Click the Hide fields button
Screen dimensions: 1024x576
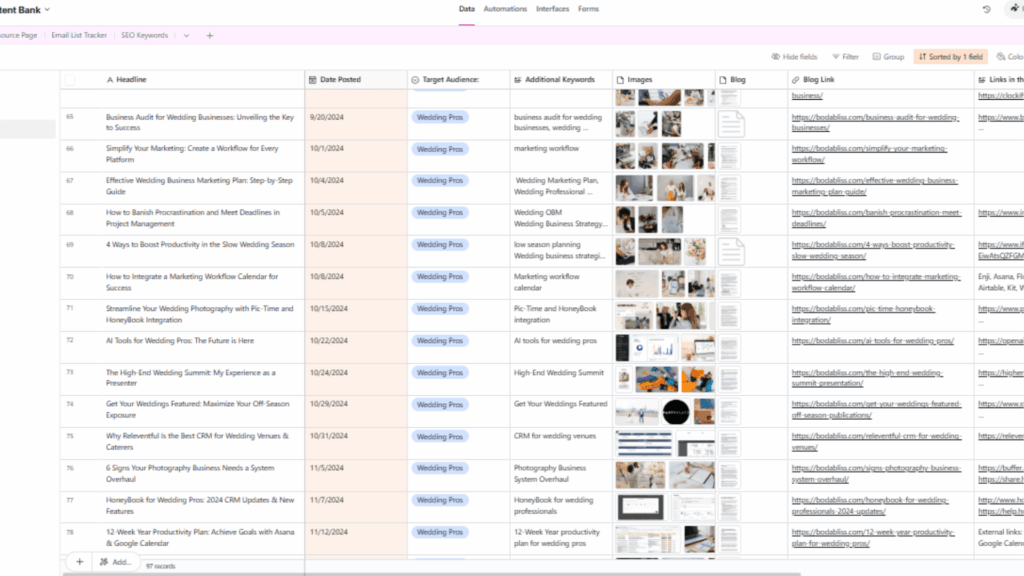coord(794,57)
